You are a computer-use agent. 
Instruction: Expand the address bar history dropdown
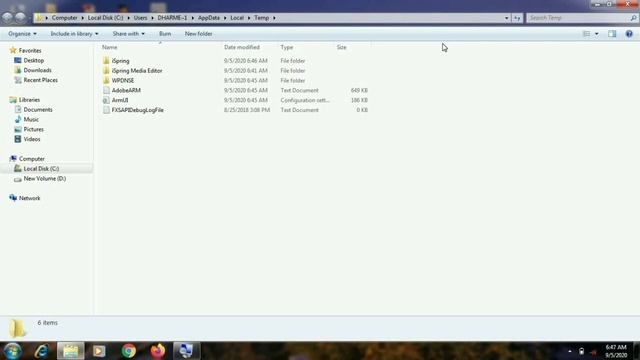point(507,18)
